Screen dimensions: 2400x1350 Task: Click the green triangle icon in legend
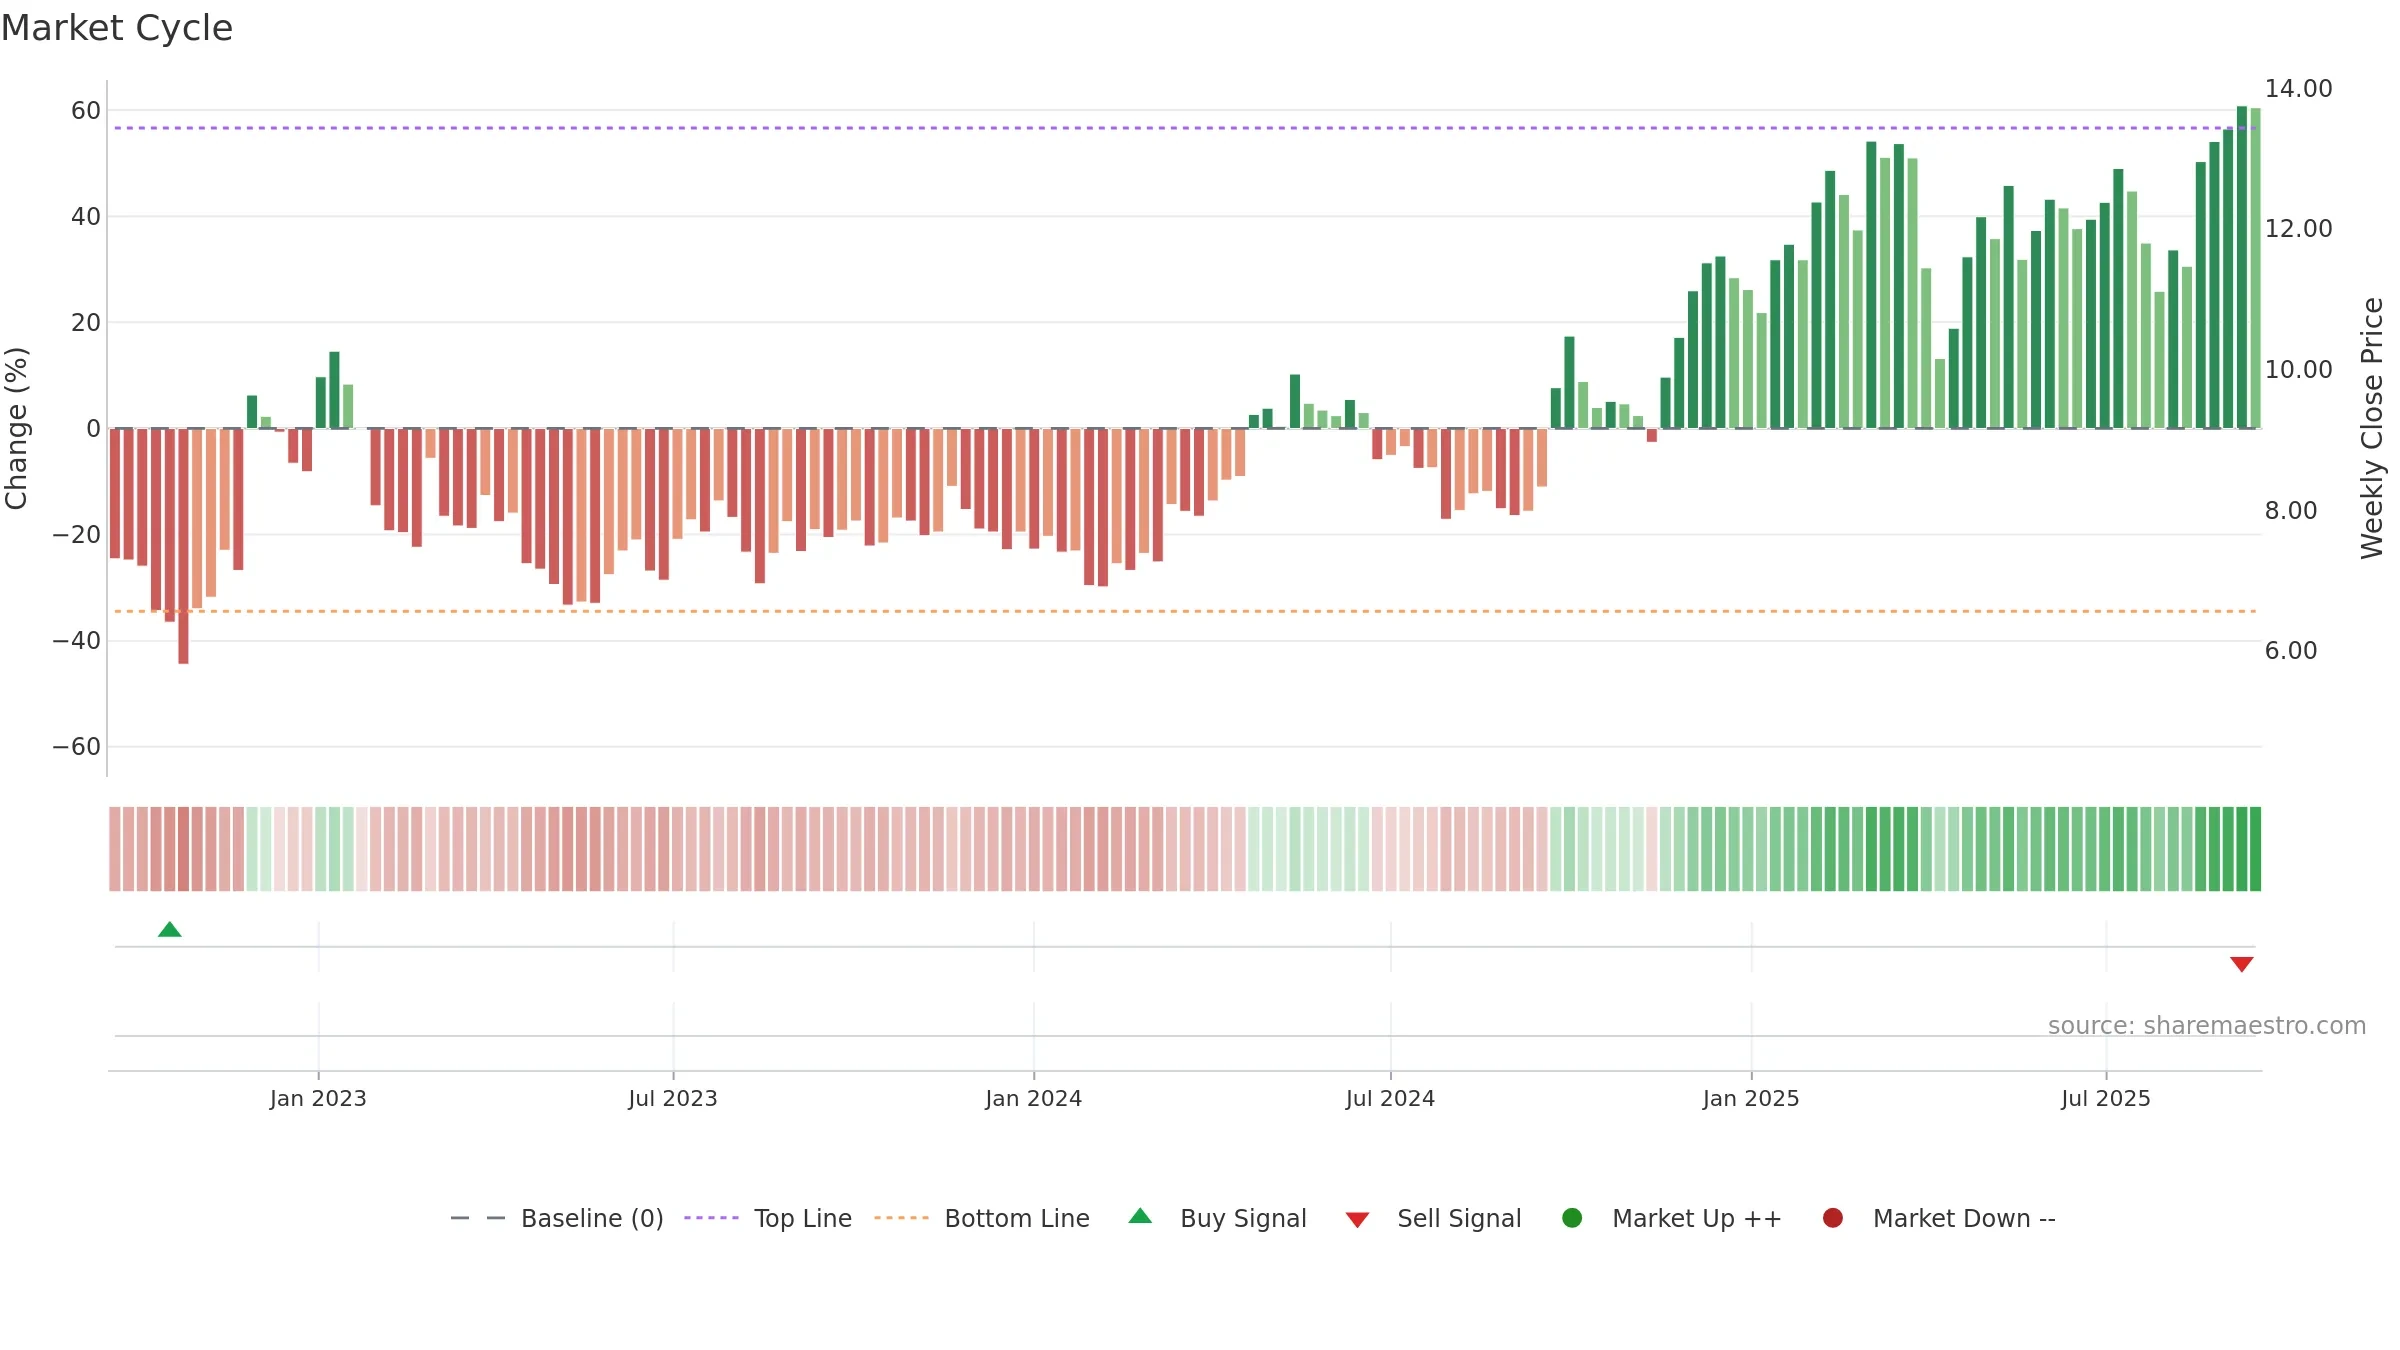pyautogui.click(x=1140, y=1216)
